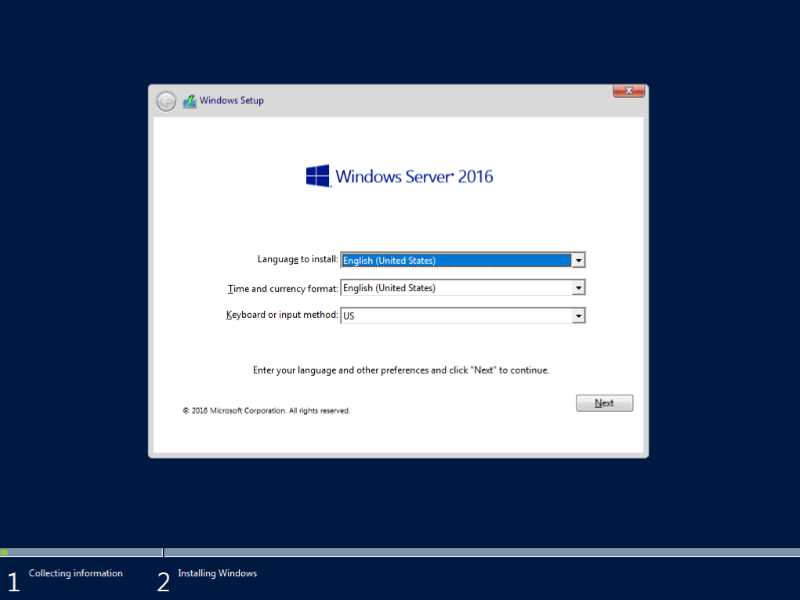Open the Language to install dropdown arrow
This screenshot has width=800, height=600.
coord(578,260)
